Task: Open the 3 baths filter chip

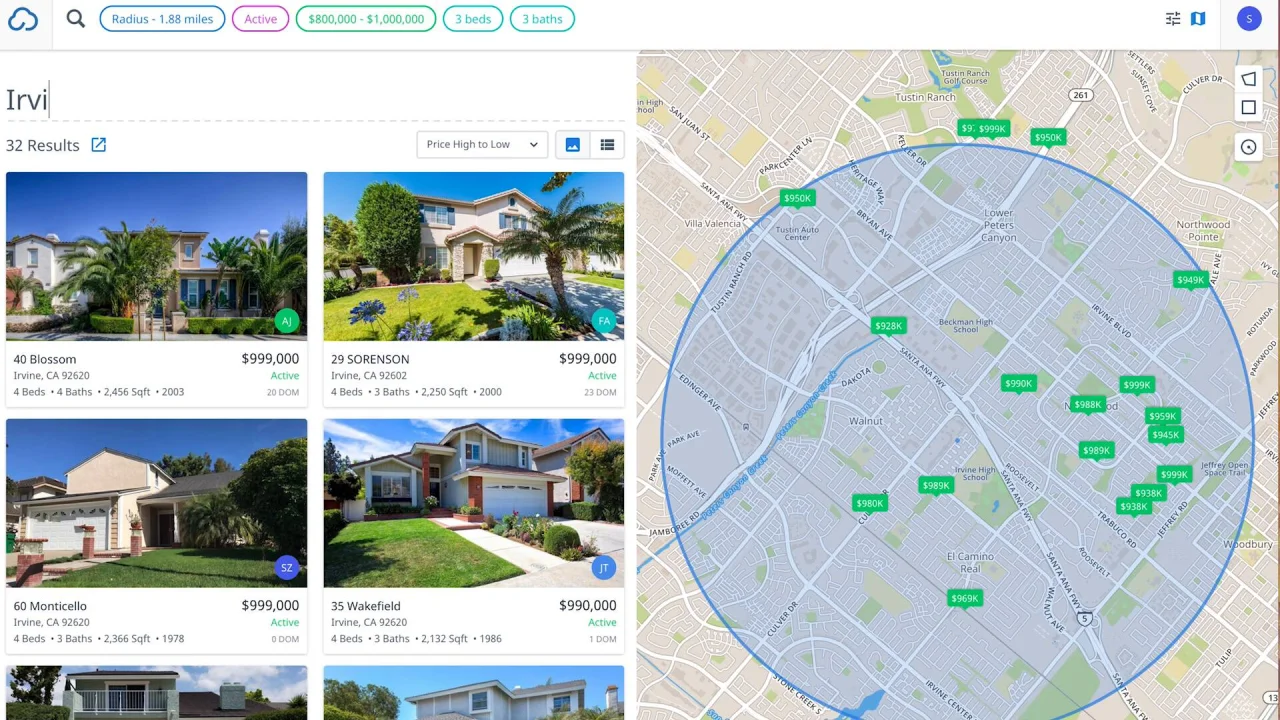Action: click(542, 19)
